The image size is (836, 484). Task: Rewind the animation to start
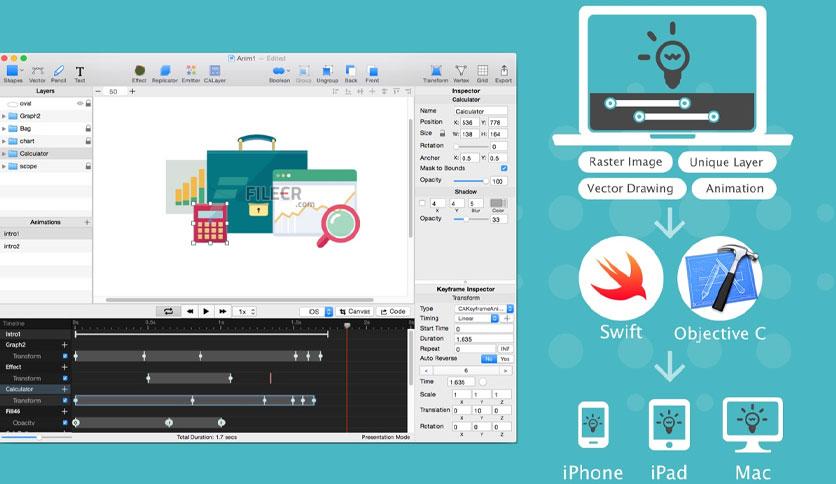[x=190, y=311]
